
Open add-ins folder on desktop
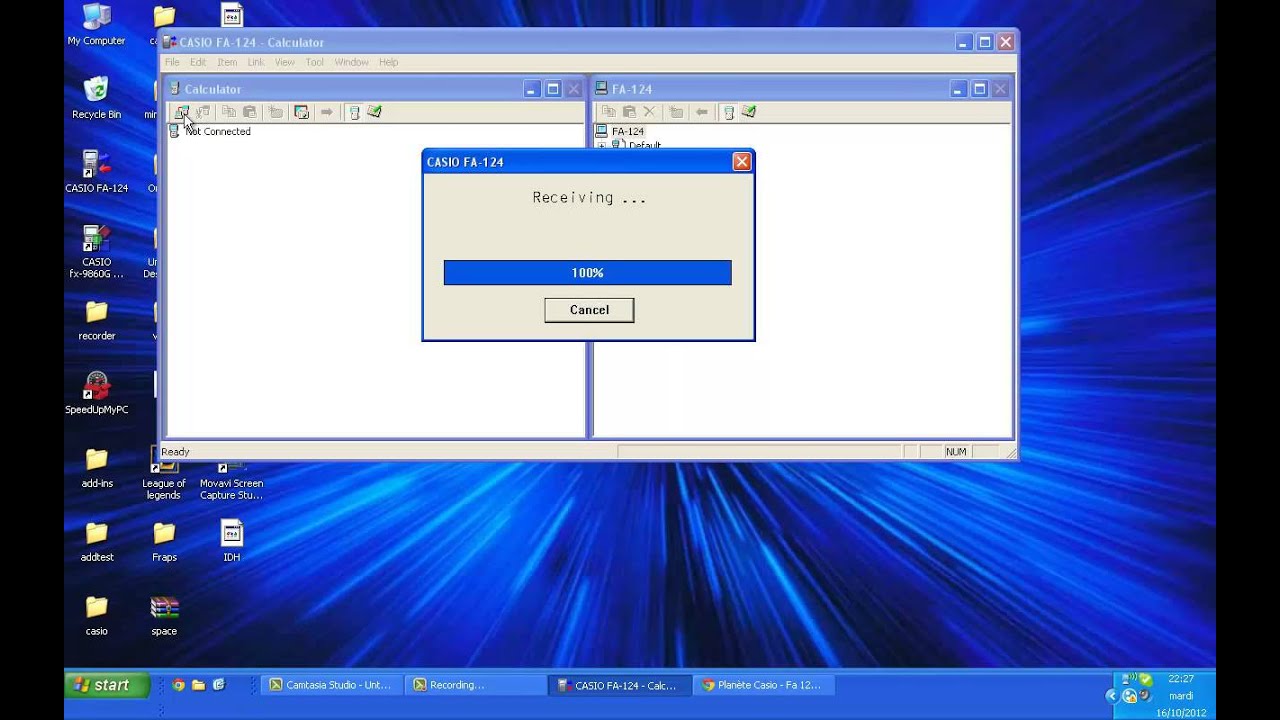coord(97,467)
